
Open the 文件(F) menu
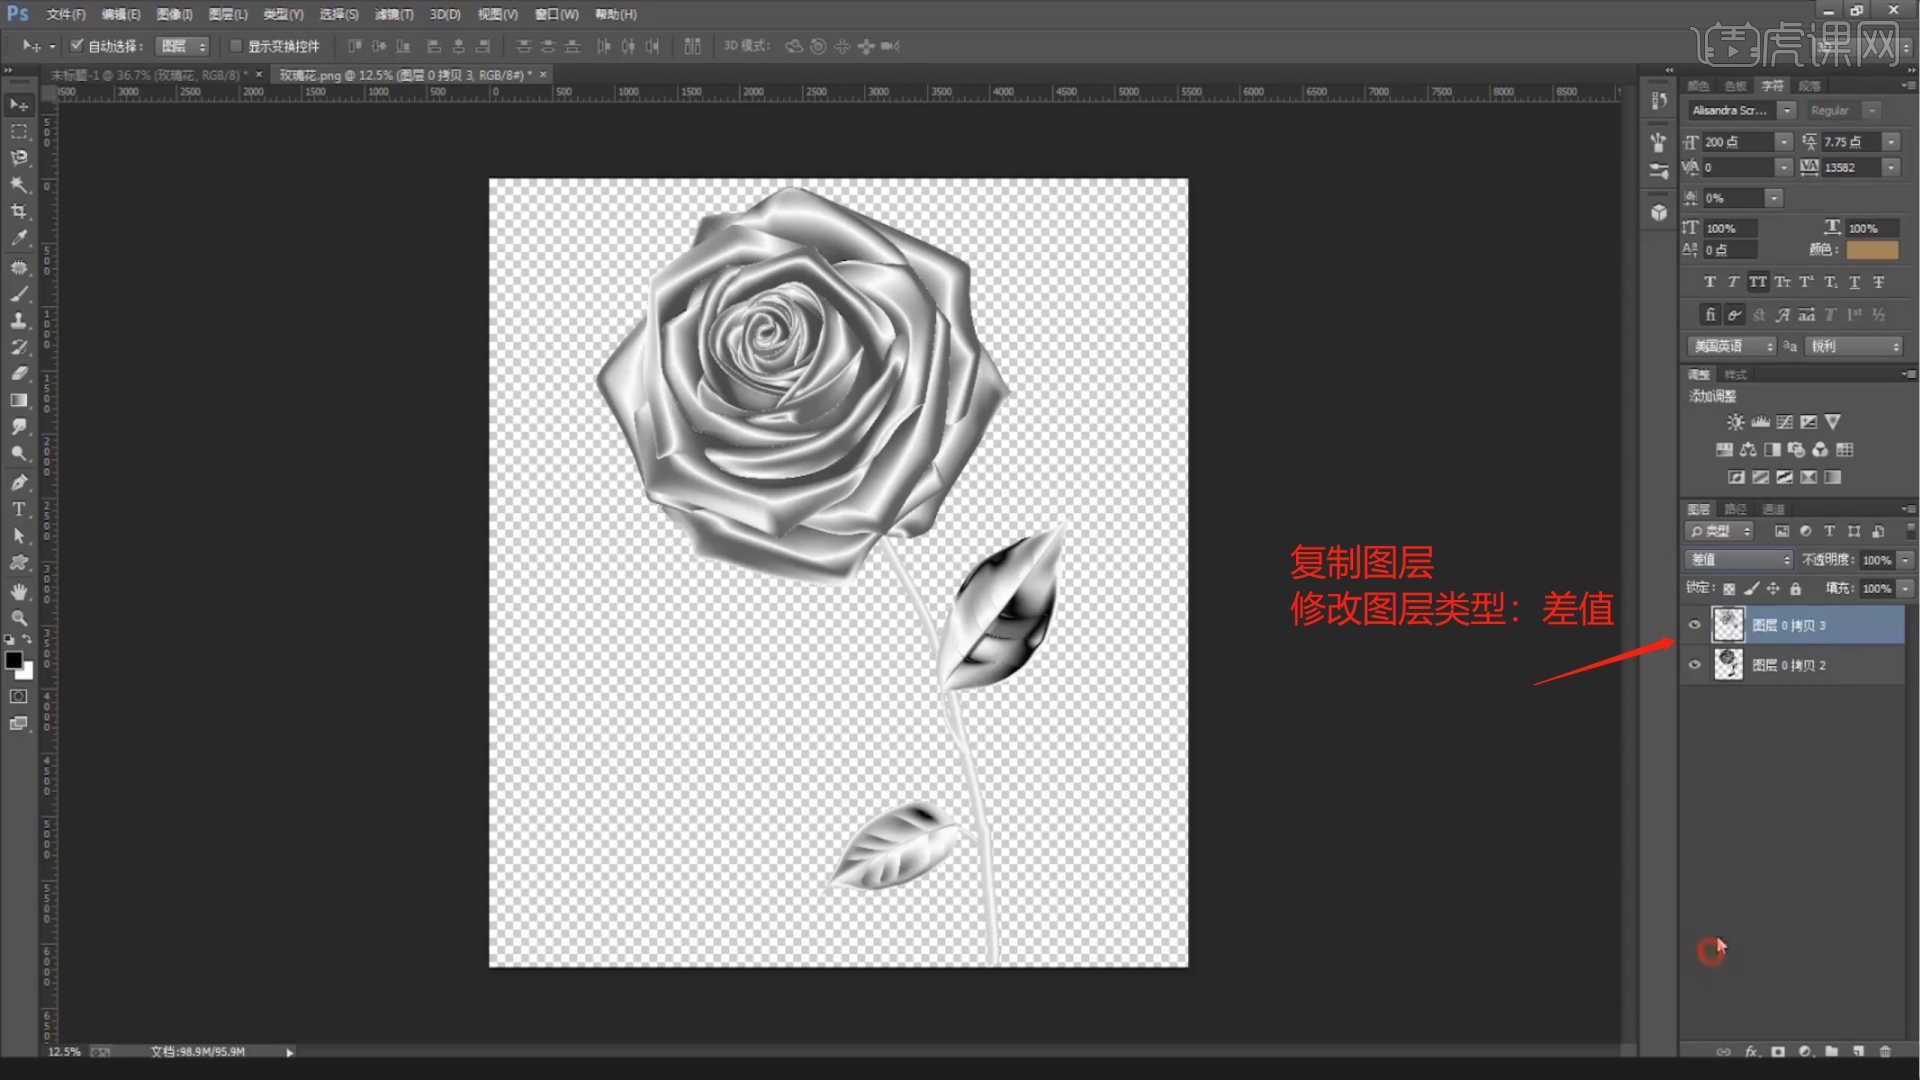pyautogui.click(x=66, y=14)
